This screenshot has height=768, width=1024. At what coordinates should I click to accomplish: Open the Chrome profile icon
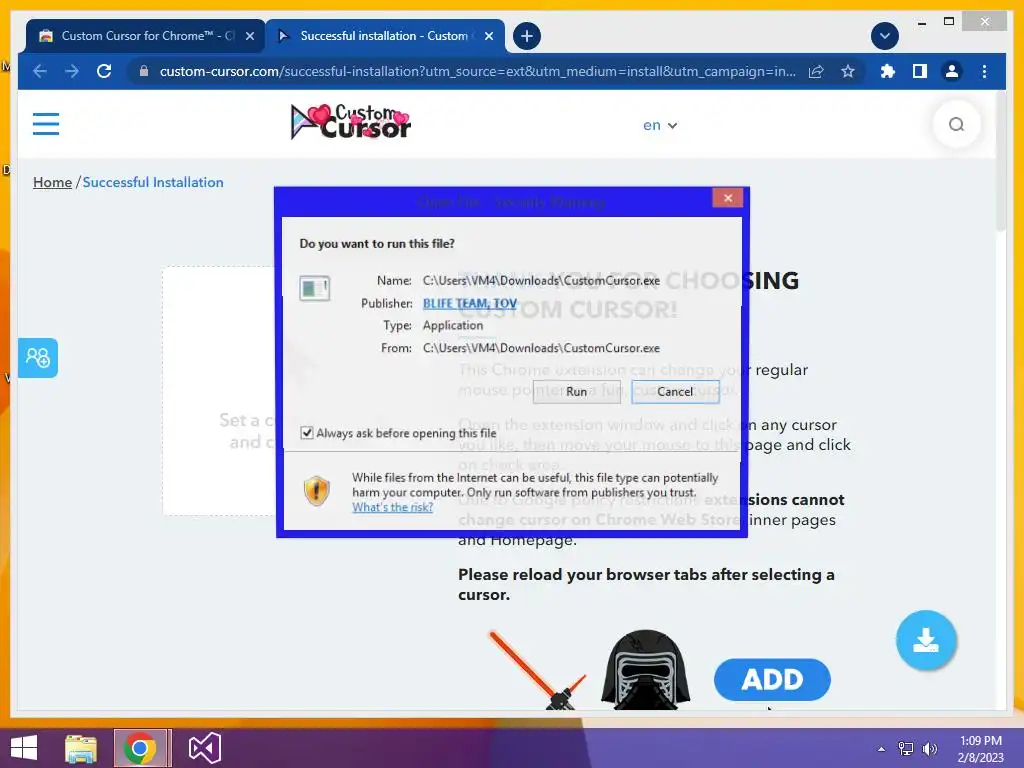coord(952,71)
